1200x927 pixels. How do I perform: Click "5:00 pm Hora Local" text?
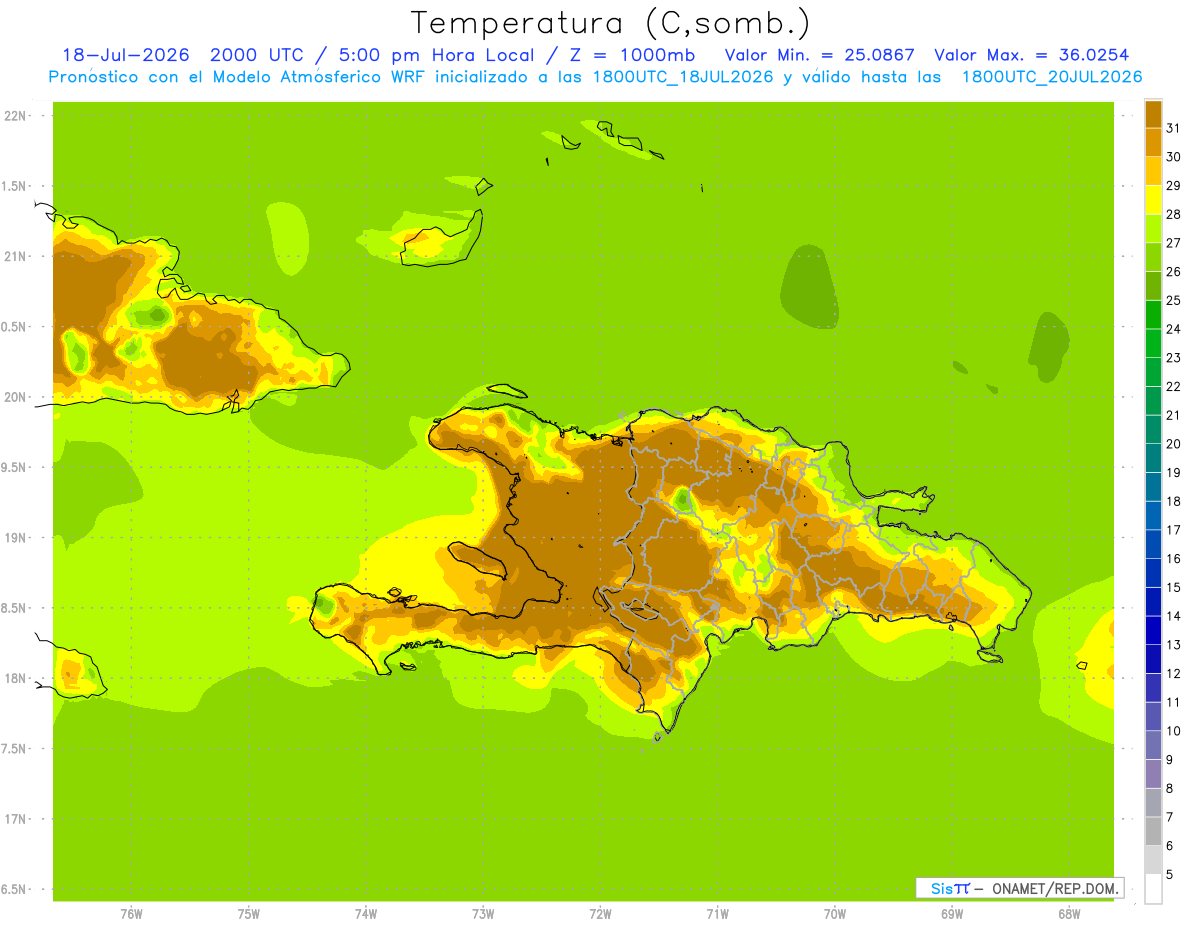point(437,55)
